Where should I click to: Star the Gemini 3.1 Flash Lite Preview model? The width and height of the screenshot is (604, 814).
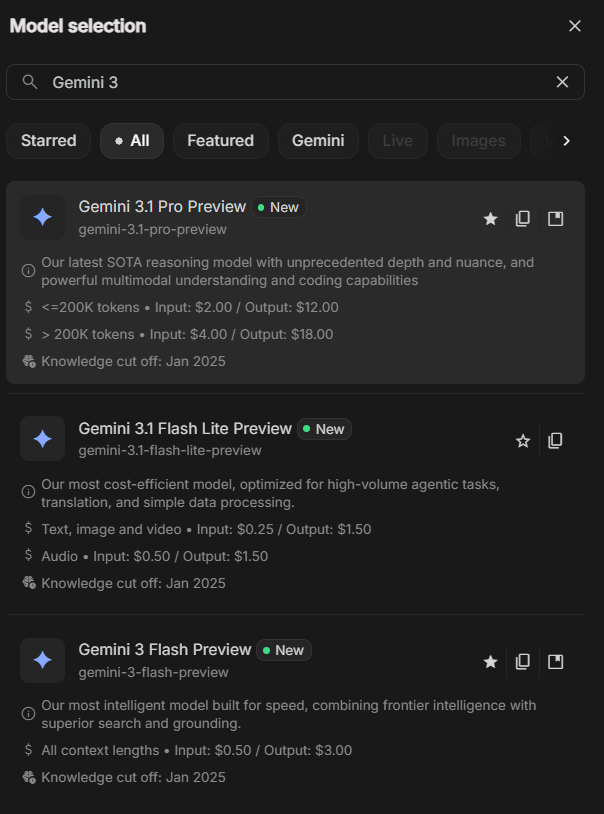tap(523, 440)
